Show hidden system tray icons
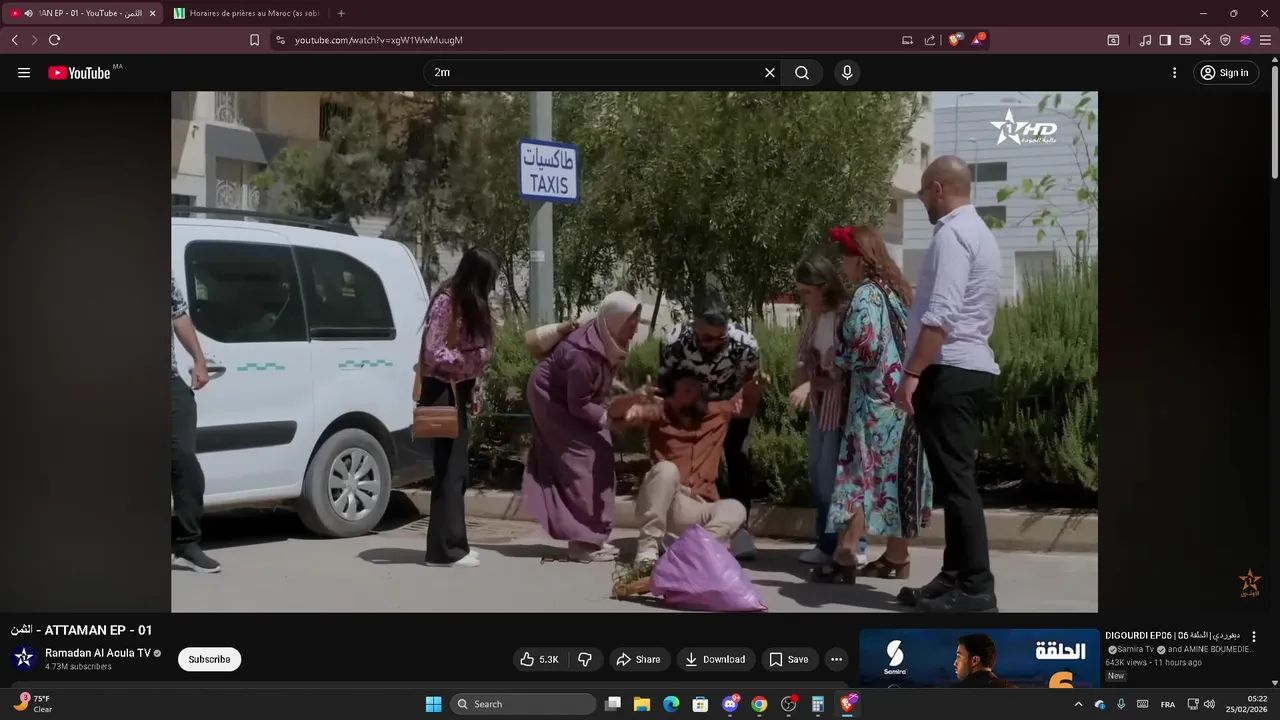The image size is (1280, 720). 1078,704
